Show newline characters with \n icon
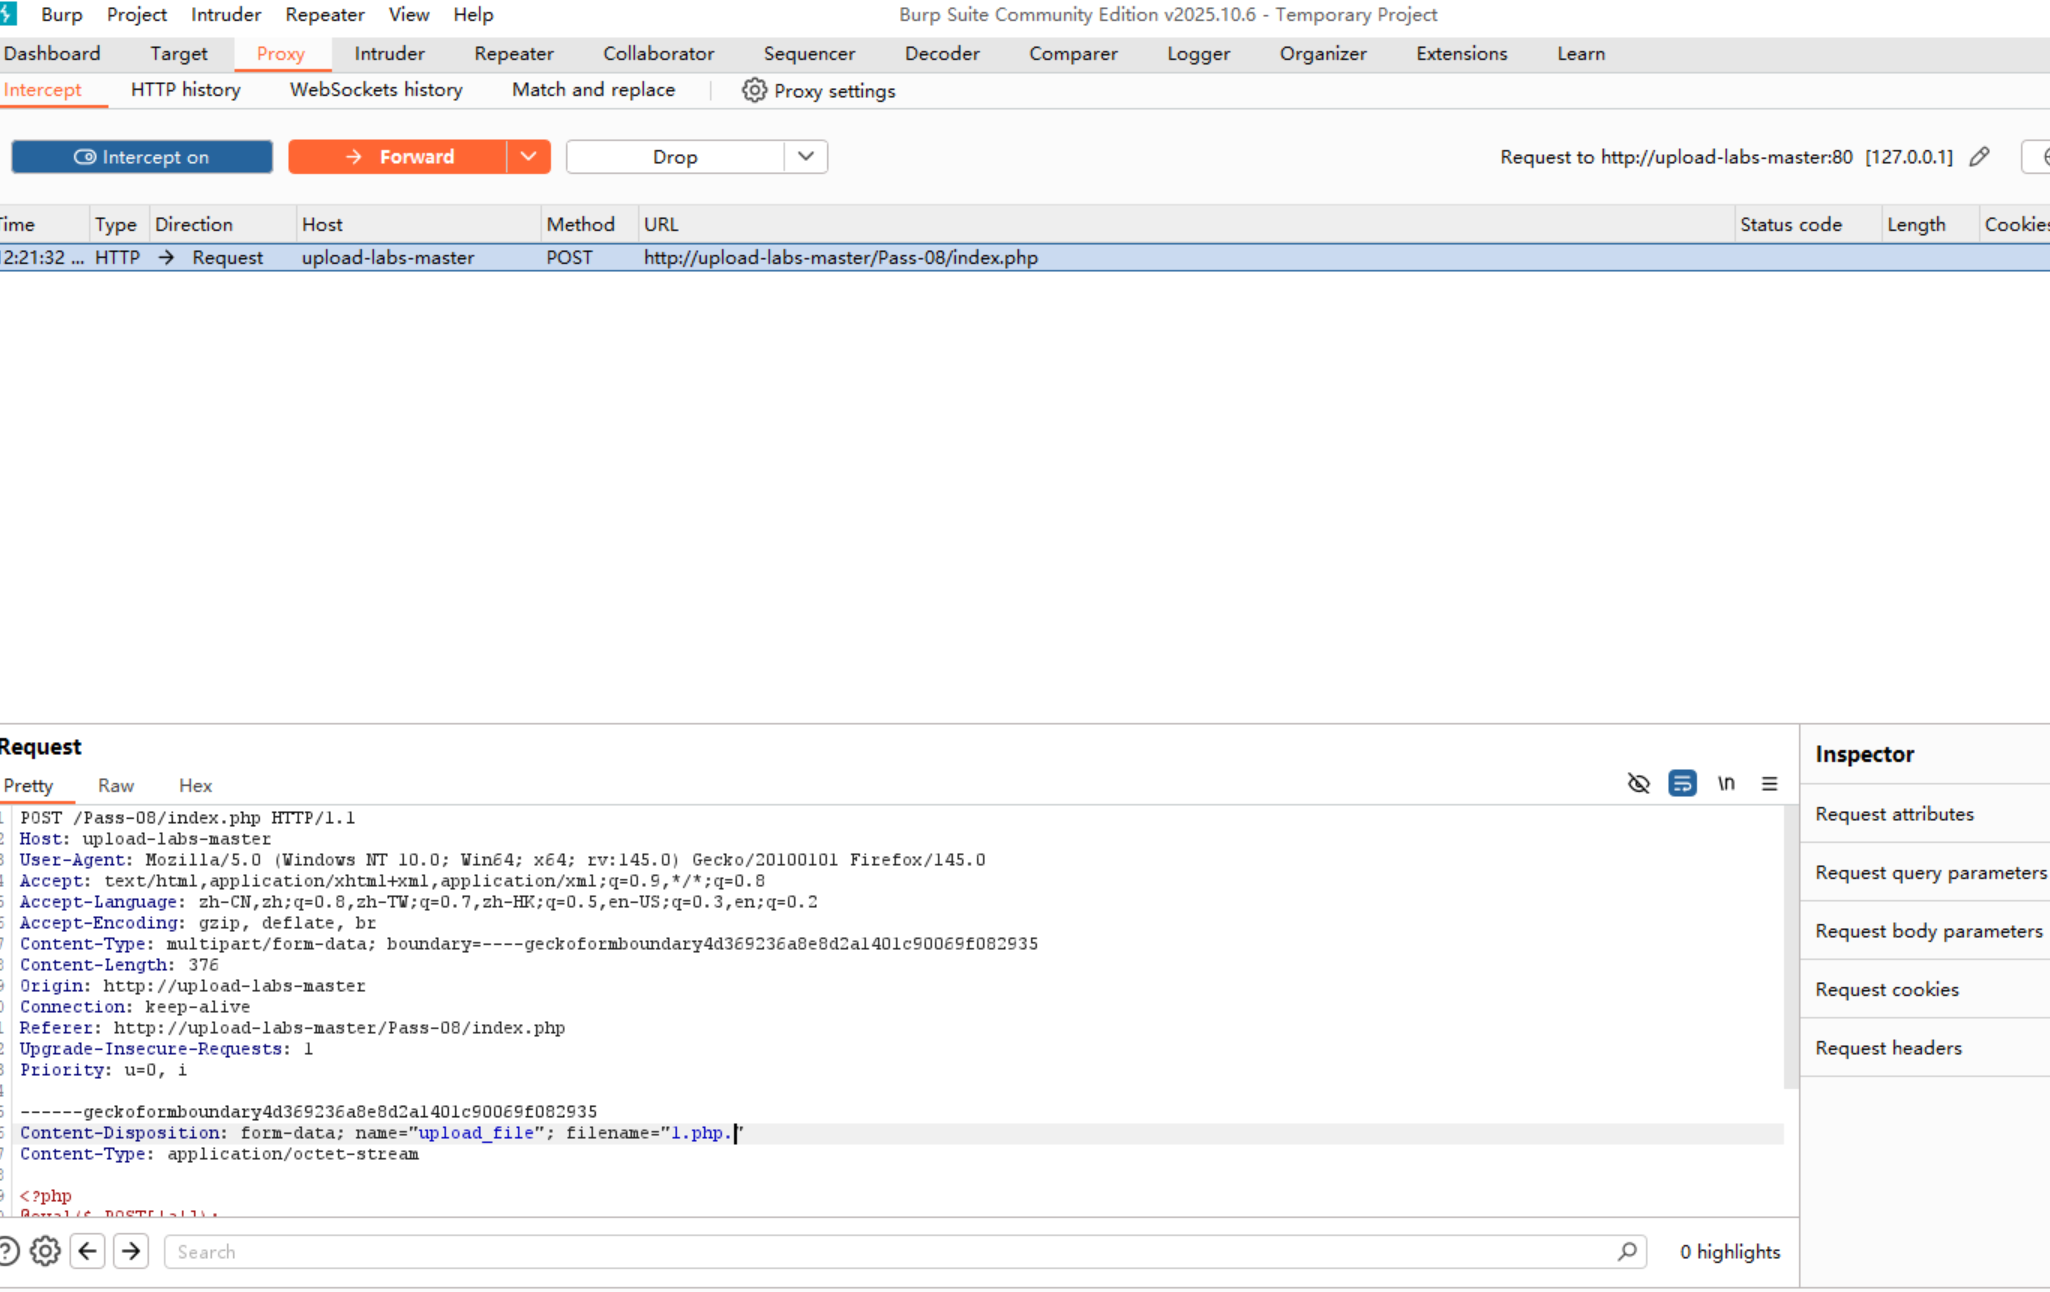The width and height of the screenshot is (2050, 1292). coord(1726,783)
